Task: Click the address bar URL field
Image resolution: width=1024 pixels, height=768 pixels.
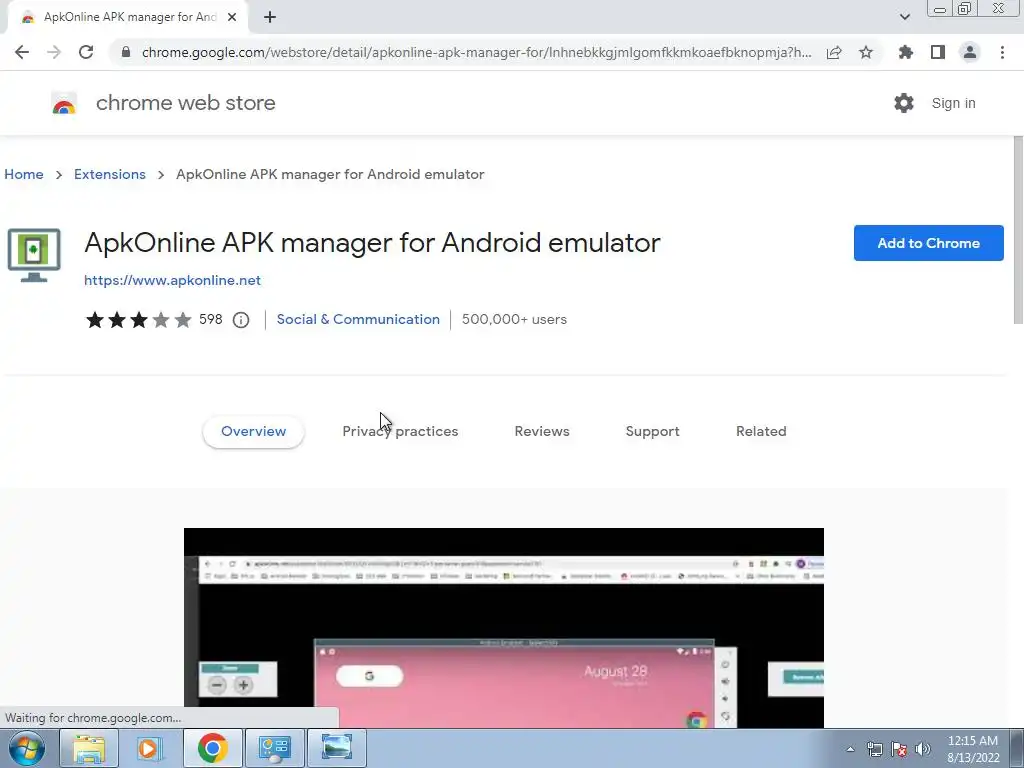Action: point(477,52)
